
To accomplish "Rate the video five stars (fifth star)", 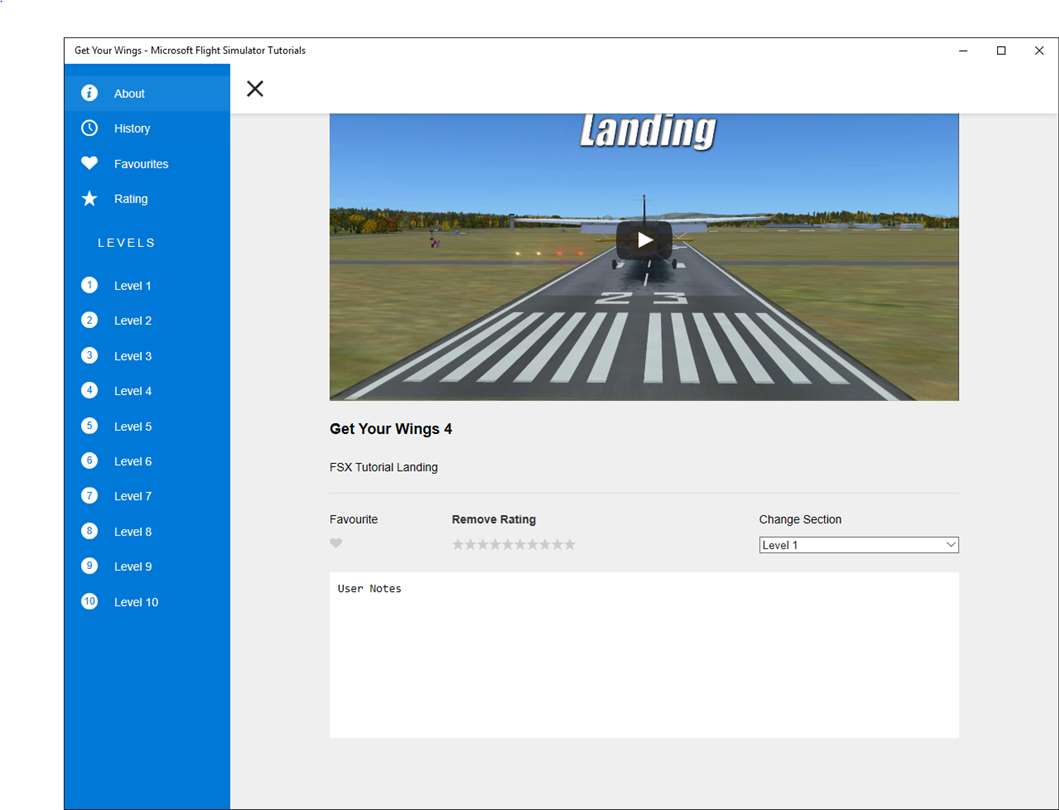I will 508,545.
